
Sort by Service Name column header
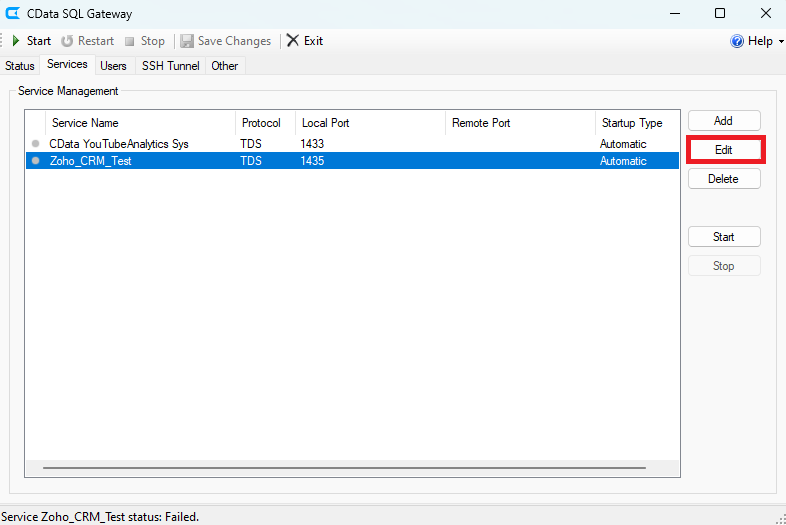tap(140, 123)
